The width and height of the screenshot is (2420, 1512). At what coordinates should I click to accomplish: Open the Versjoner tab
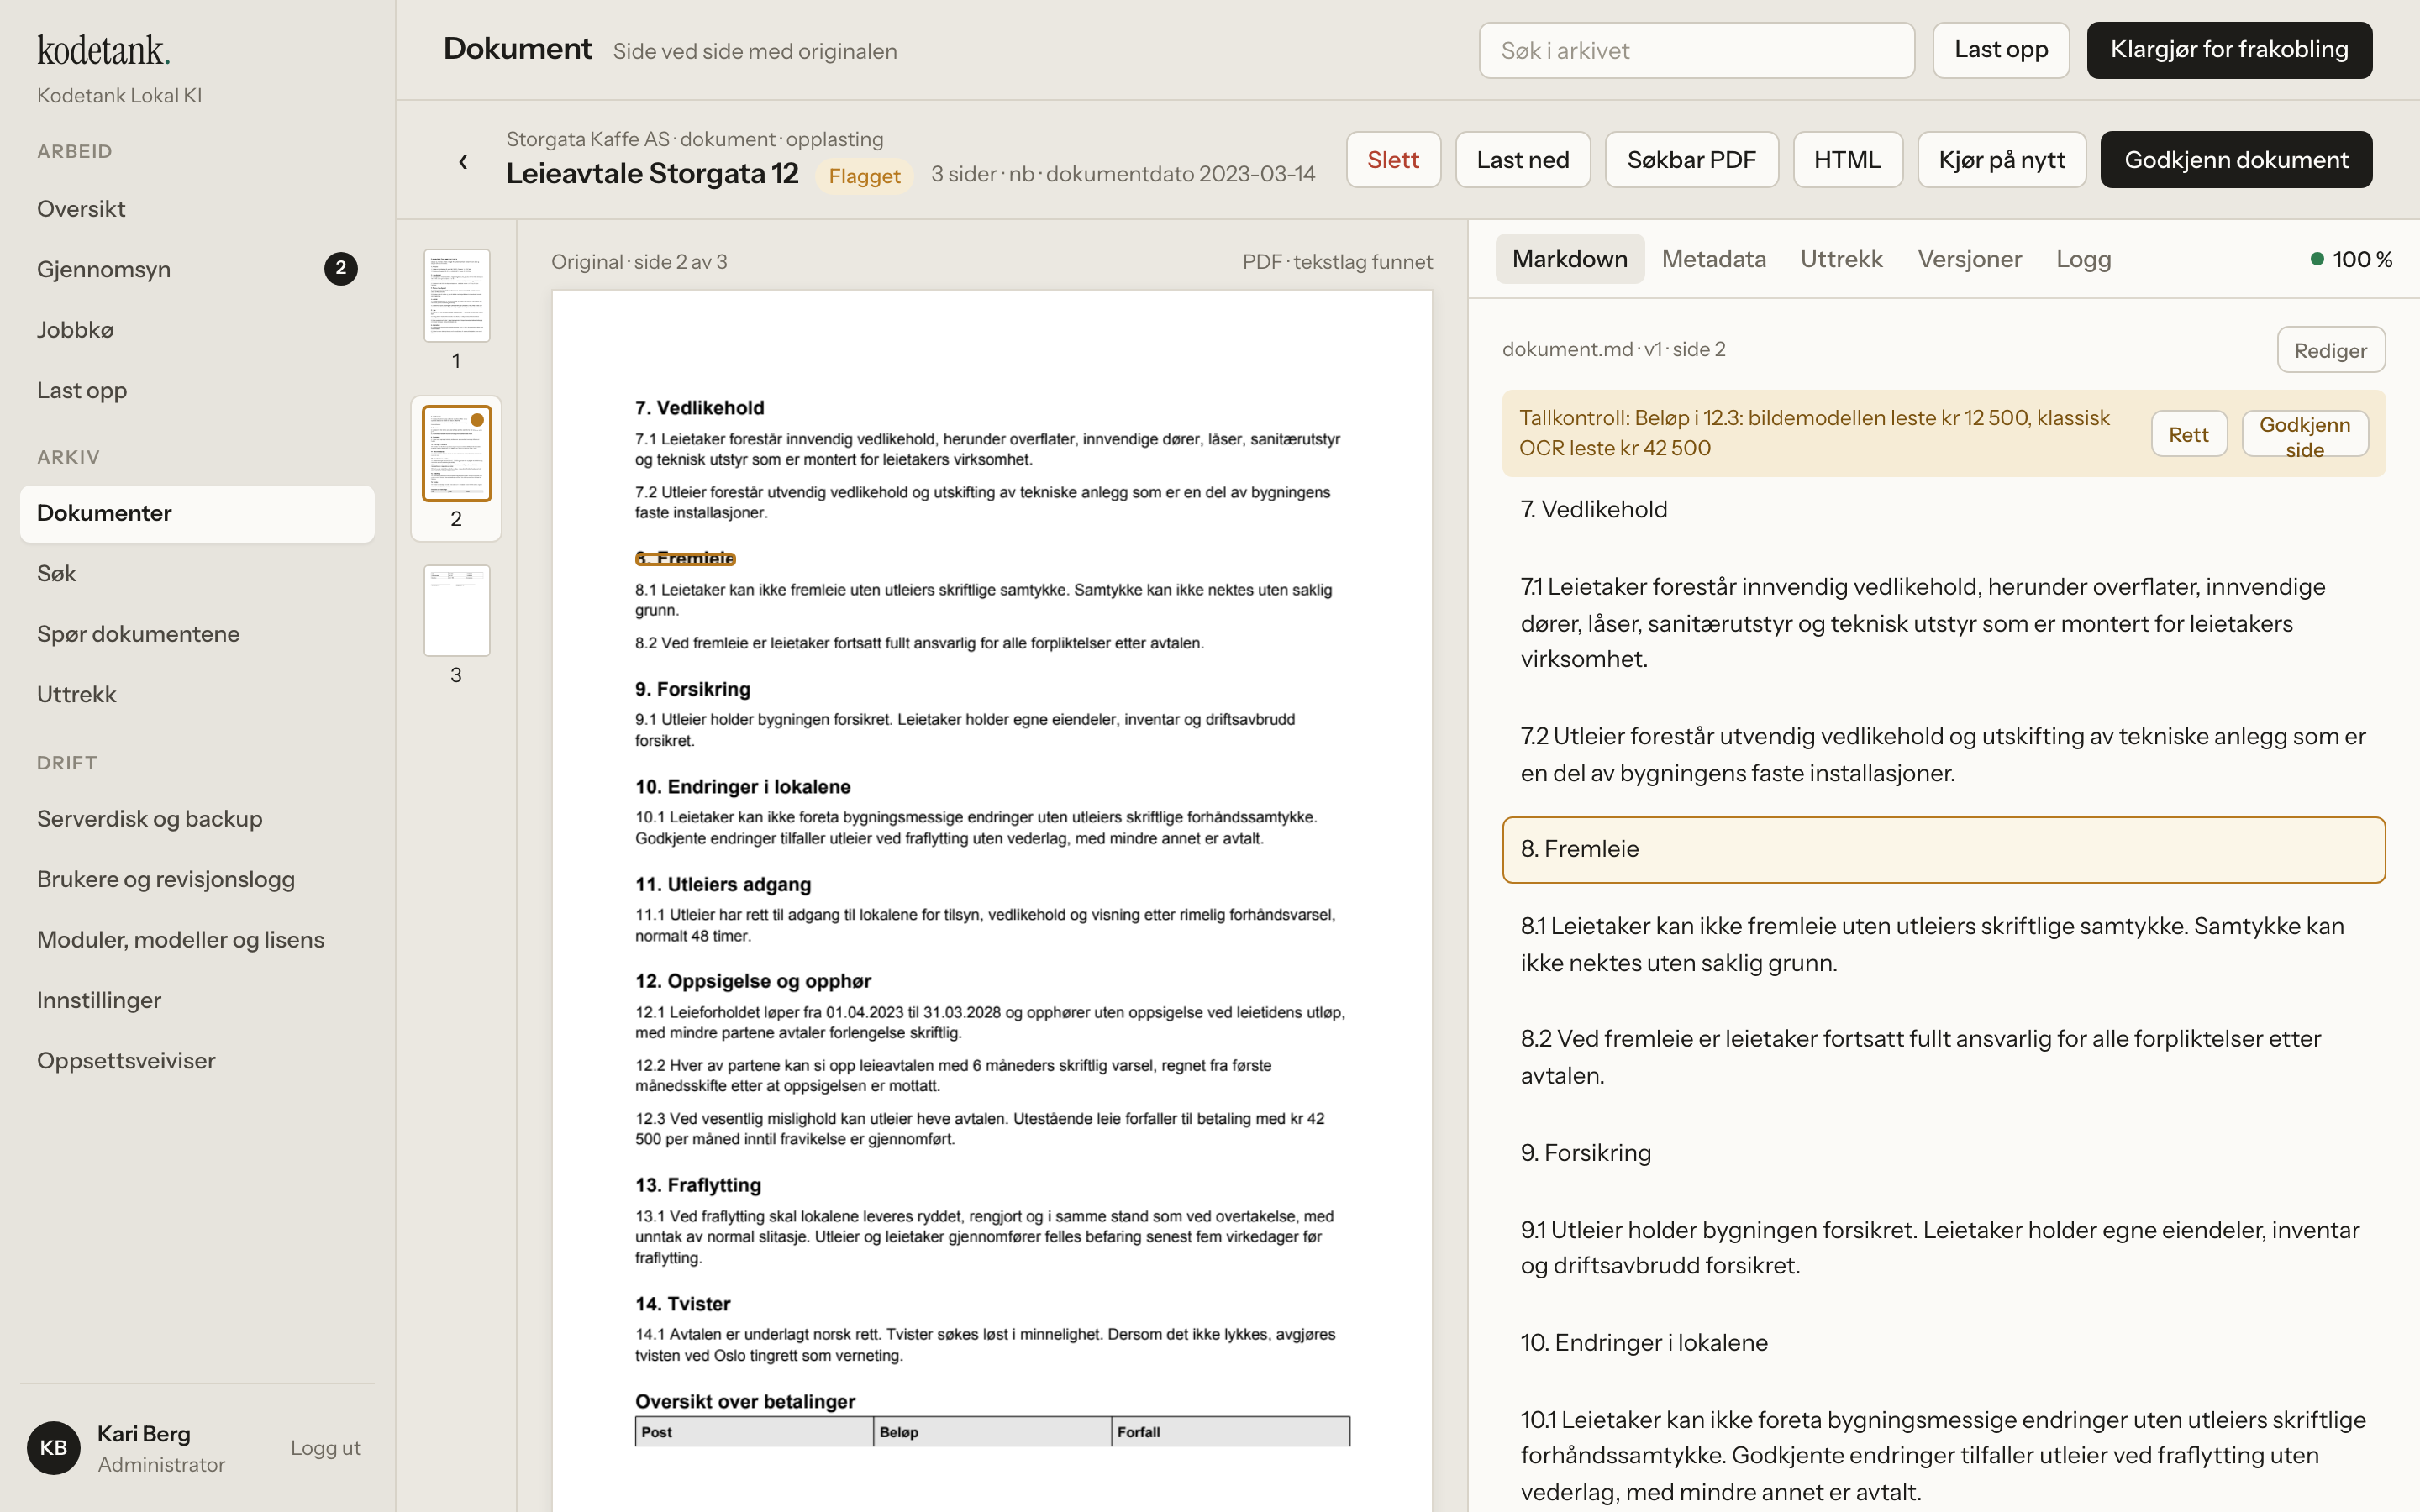click(x=1969, y=259)
